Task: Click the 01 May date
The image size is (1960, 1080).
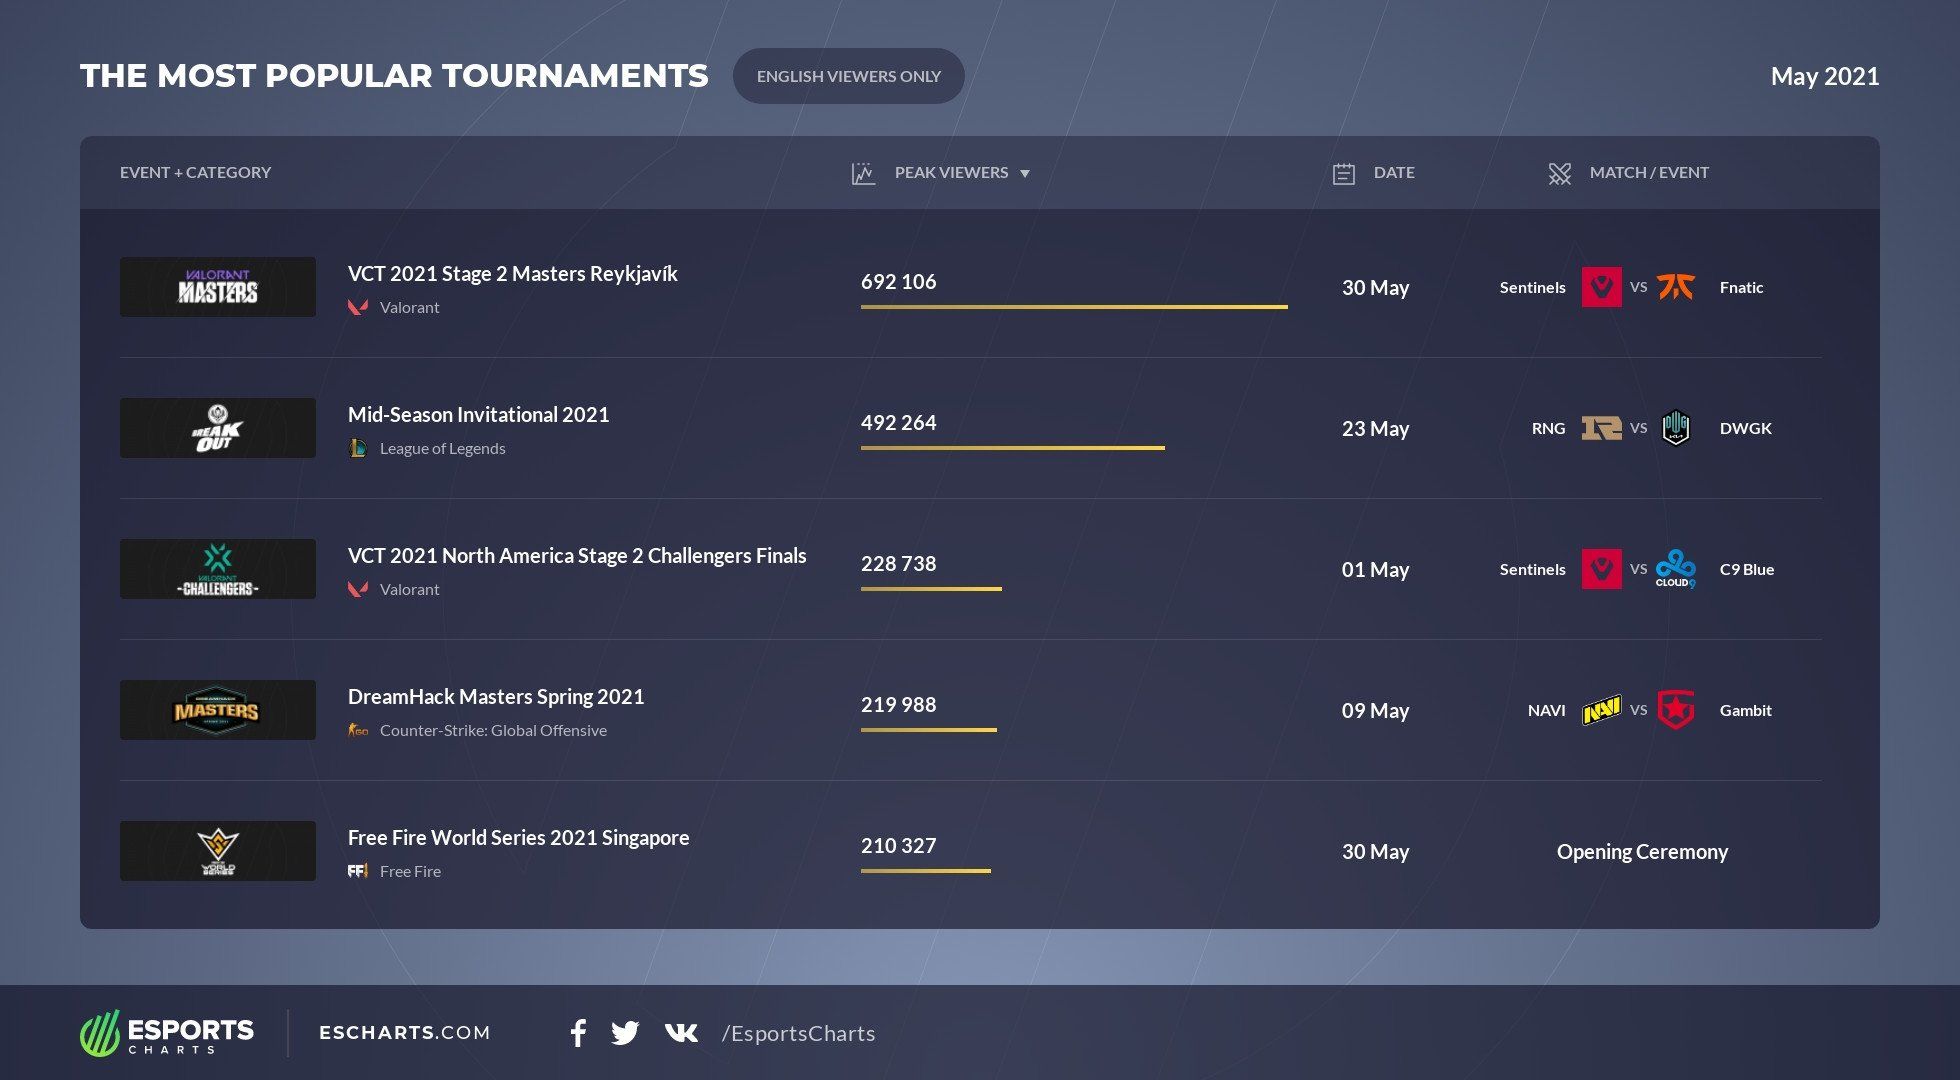Action: 1375,570
